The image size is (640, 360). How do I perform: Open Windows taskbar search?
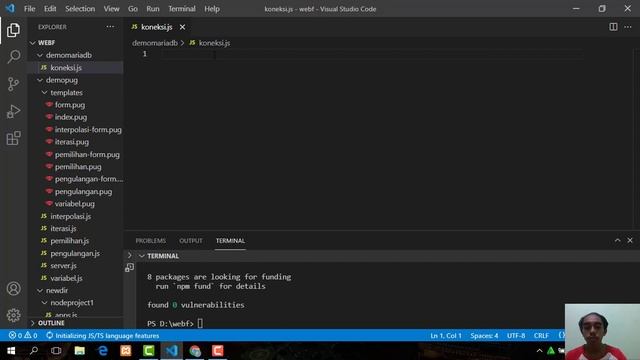click(x=34, y=351)
